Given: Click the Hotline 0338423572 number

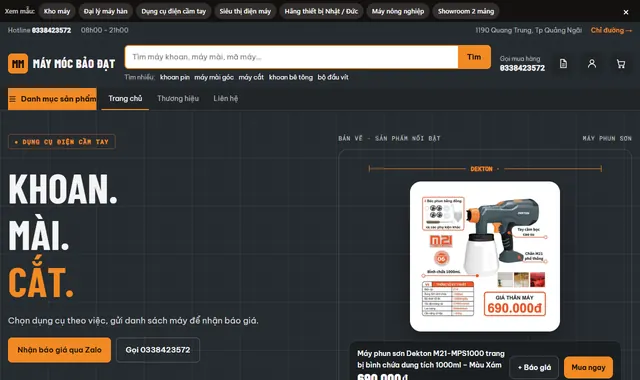Looking at the screenshot, I should click(51, 30).
